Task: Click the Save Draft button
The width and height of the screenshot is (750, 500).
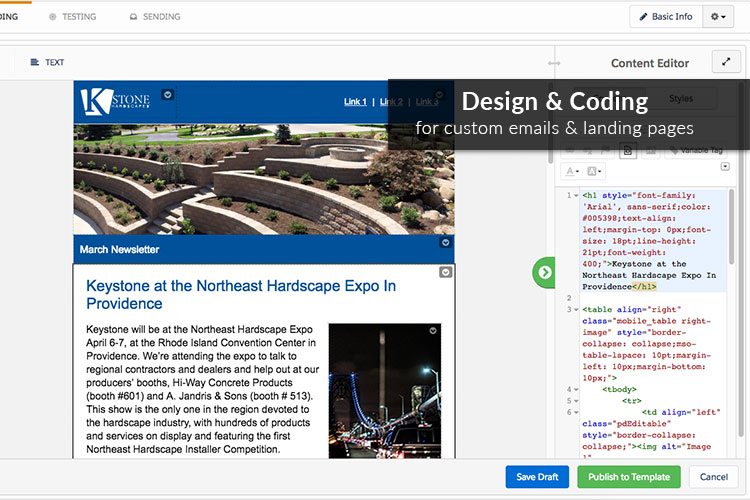Action: (x=537, y=477)
